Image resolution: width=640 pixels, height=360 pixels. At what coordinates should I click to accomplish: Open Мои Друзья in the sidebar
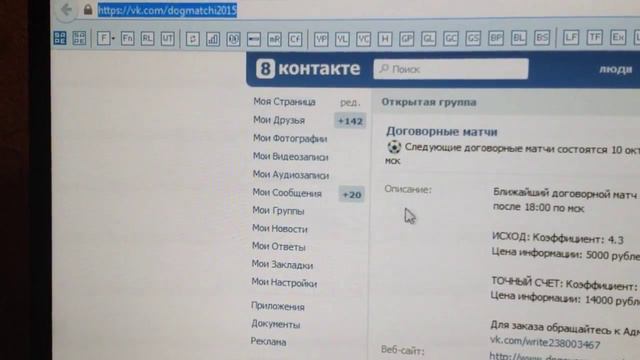tap(279, 120)
